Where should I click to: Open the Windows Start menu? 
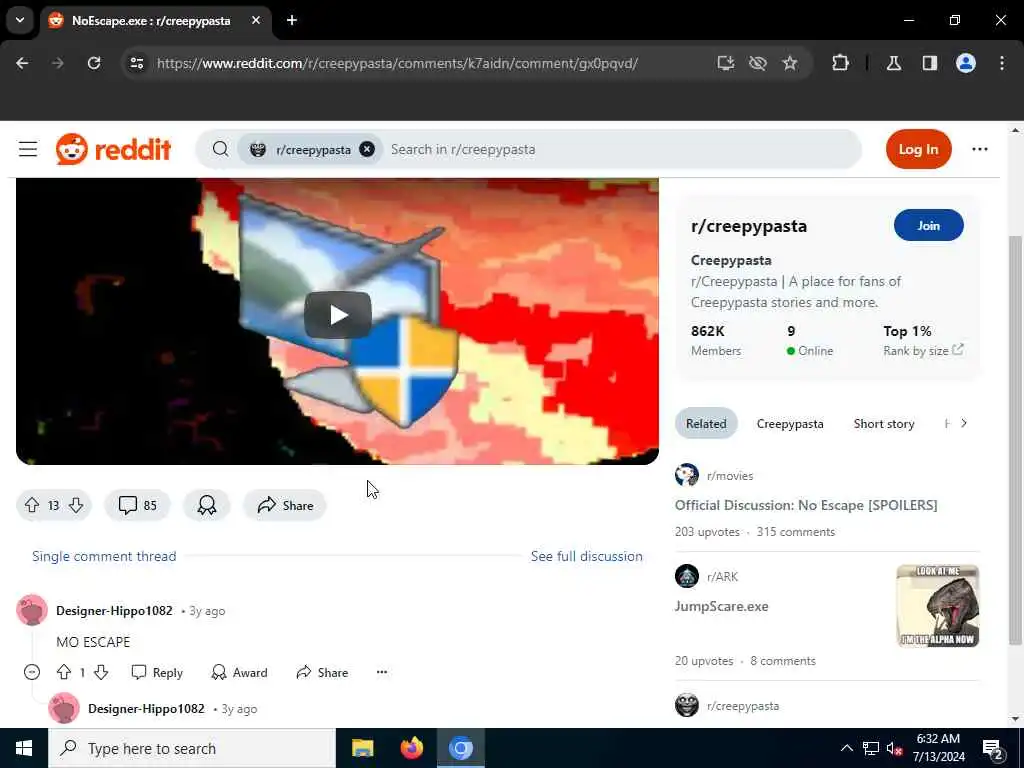click(x=24, y=748)
